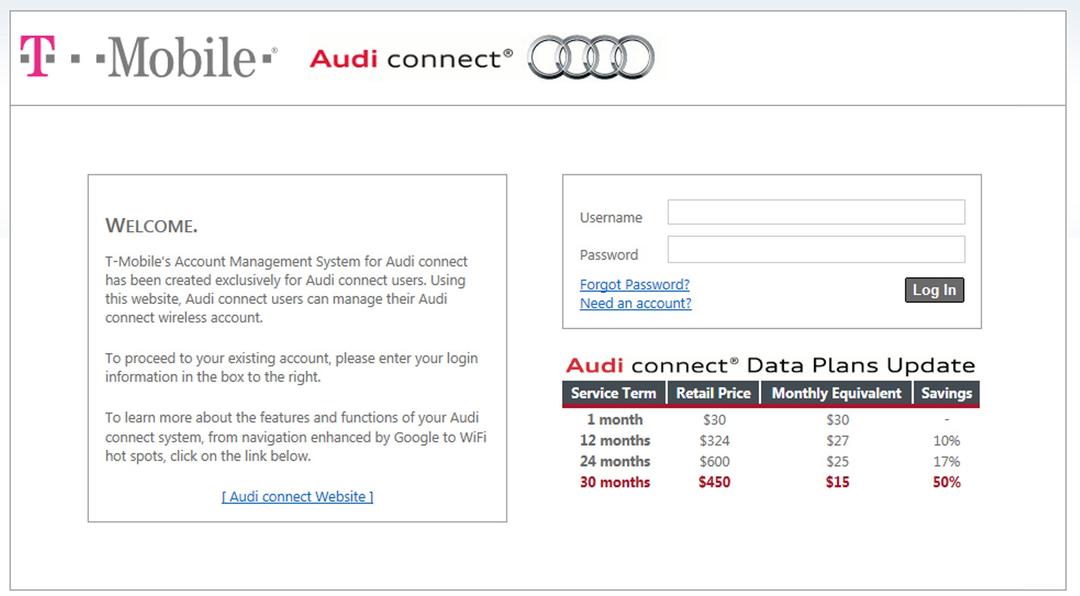Select the 24 months service term

click(614, 462)
